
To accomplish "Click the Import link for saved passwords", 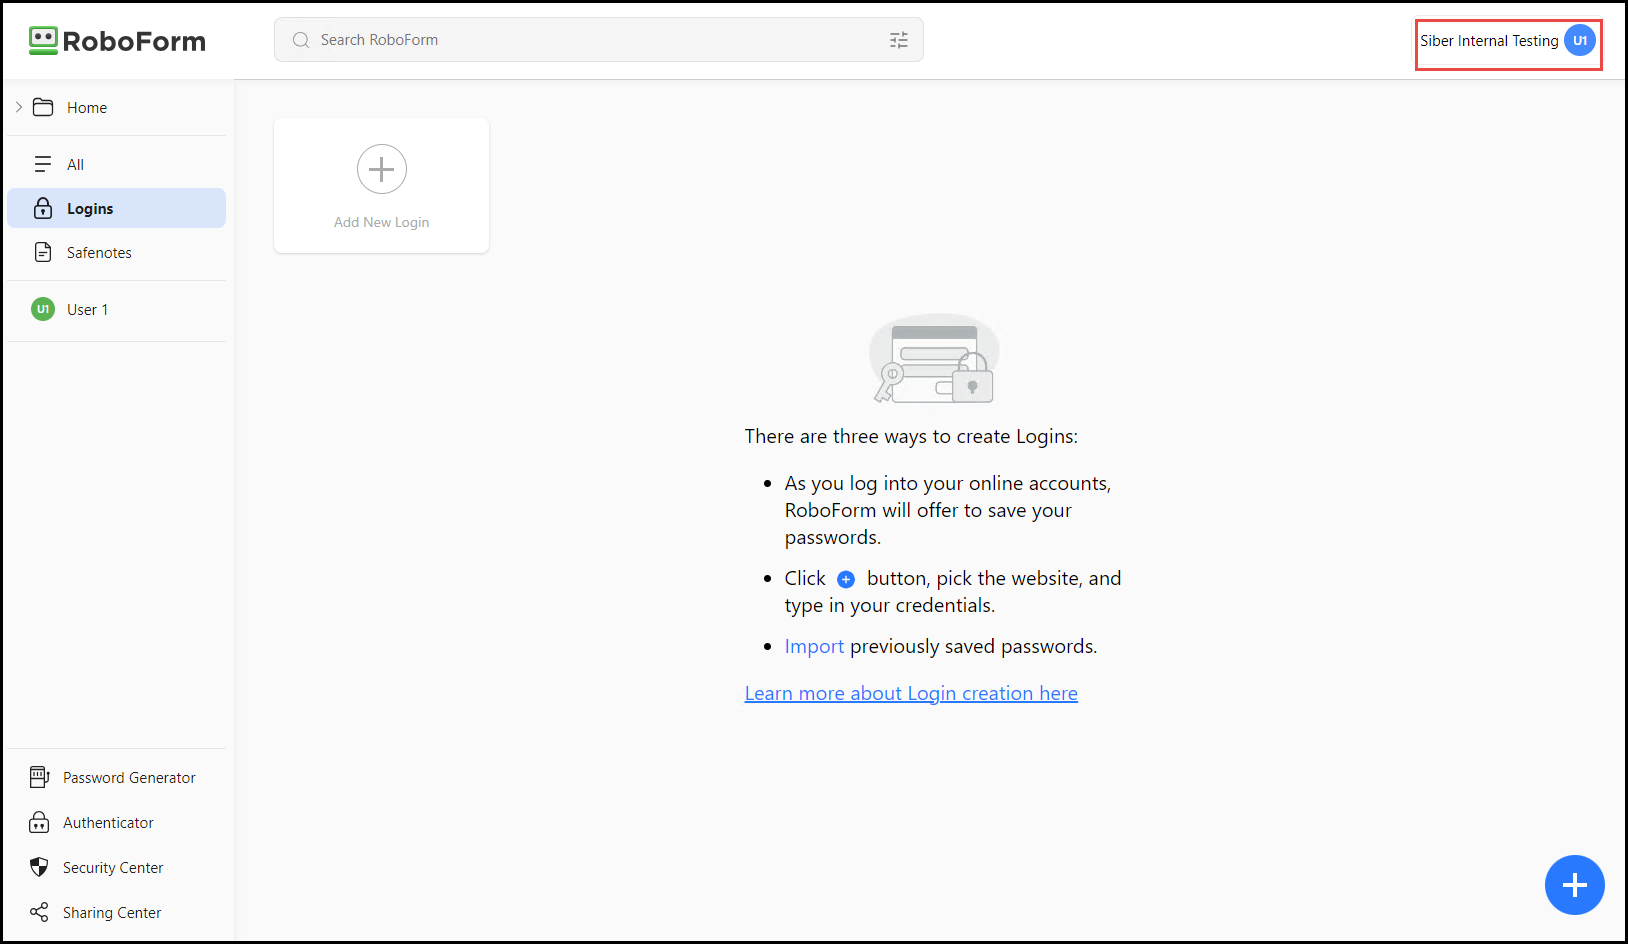I will coord(813,646).
